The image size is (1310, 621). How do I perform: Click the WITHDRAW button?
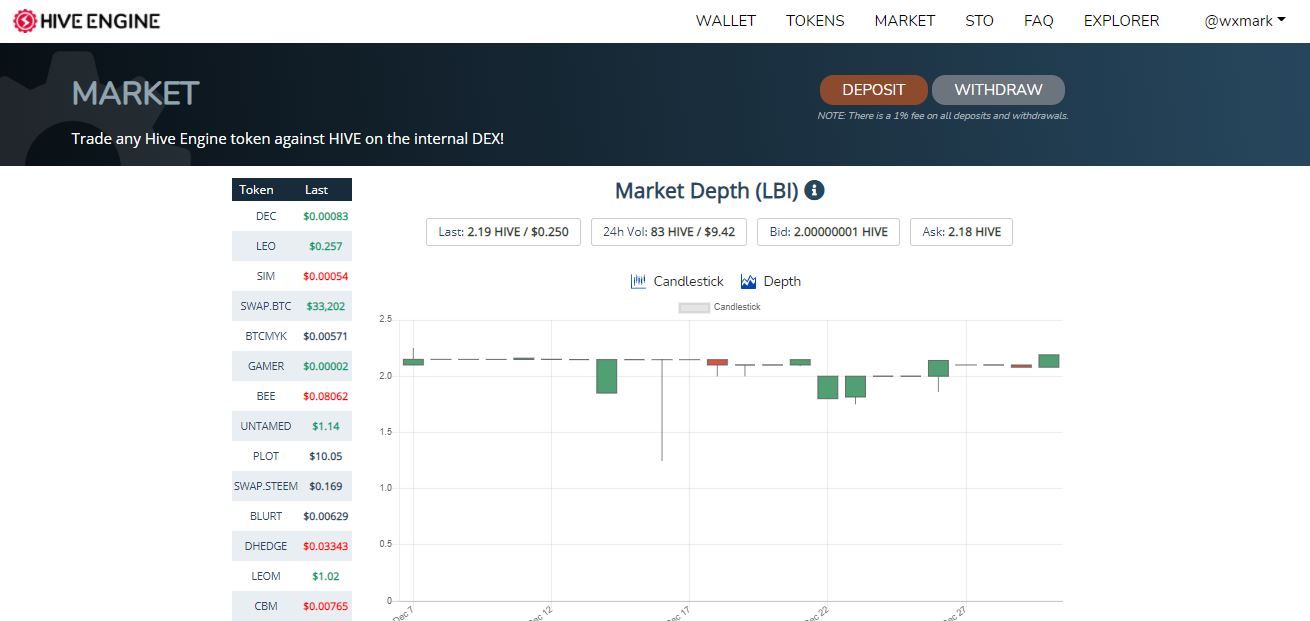pos(998,90)
